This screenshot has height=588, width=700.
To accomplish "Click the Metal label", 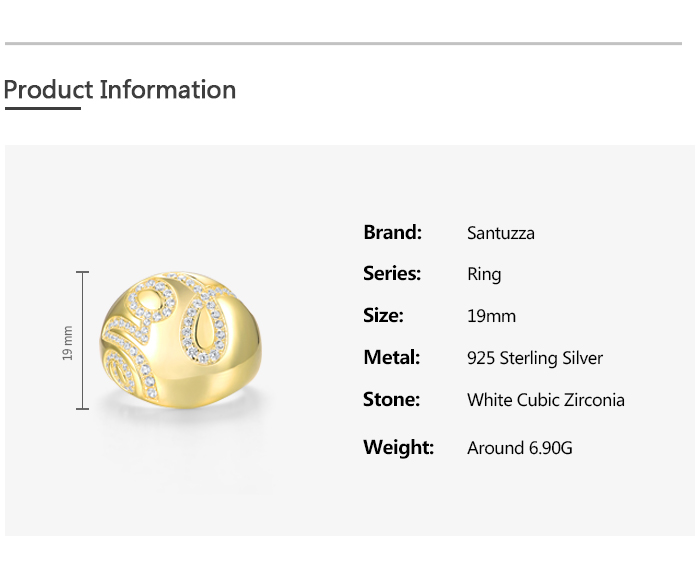I will pyautogui.click(x=391, y=358).
